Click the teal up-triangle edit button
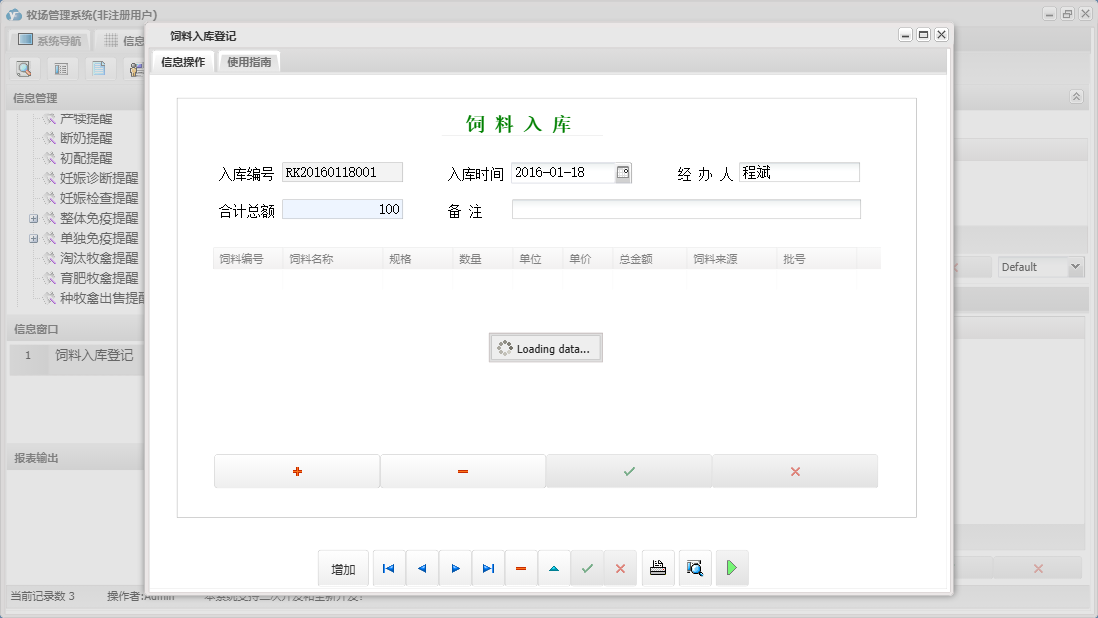Viewport: 1098px width, 618px height. pyautogui.click(x=554, y=568)
